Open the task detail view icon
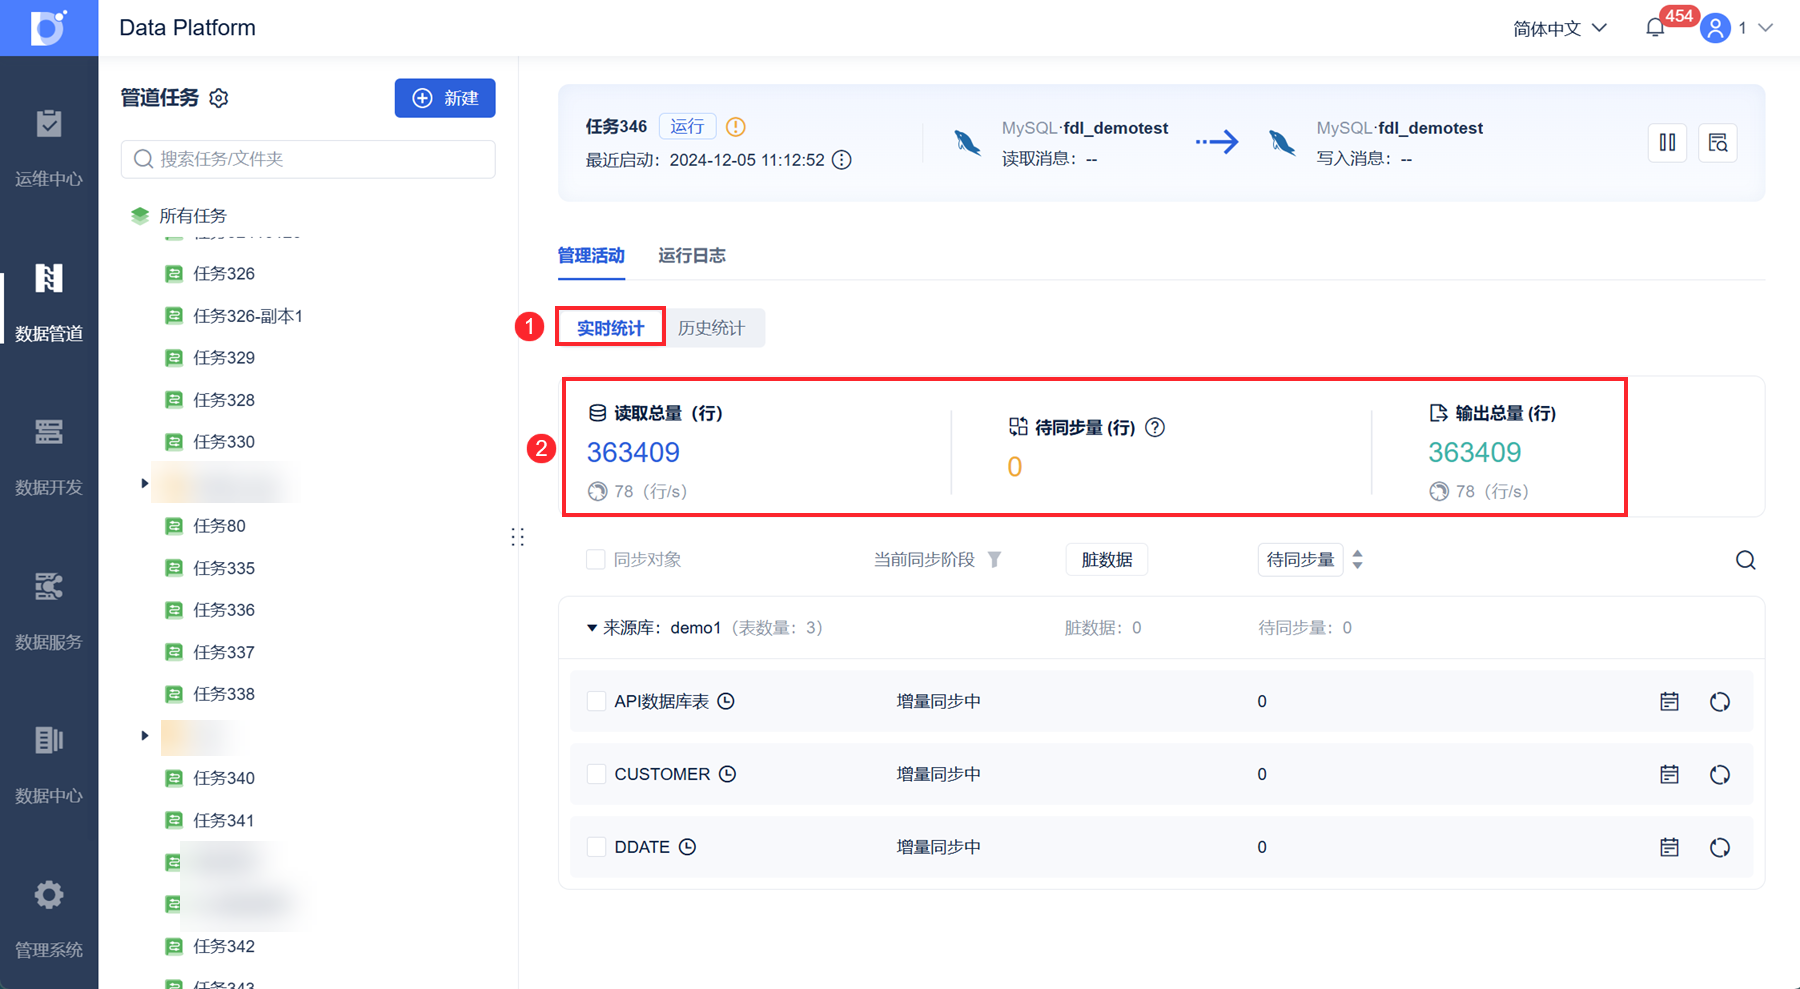The image size is (1800, 989). coord(1718,142)
